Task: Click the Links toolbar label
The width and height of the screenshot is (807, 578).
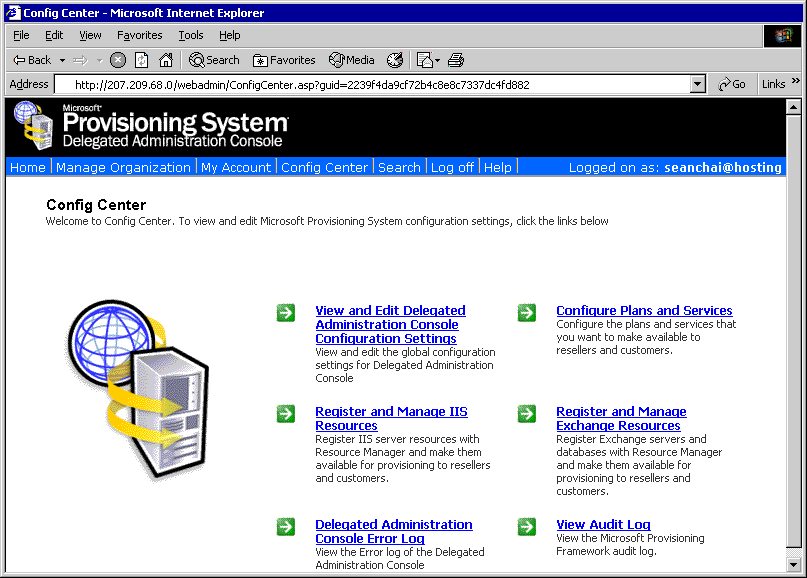Action: click(x=774, y=84)
